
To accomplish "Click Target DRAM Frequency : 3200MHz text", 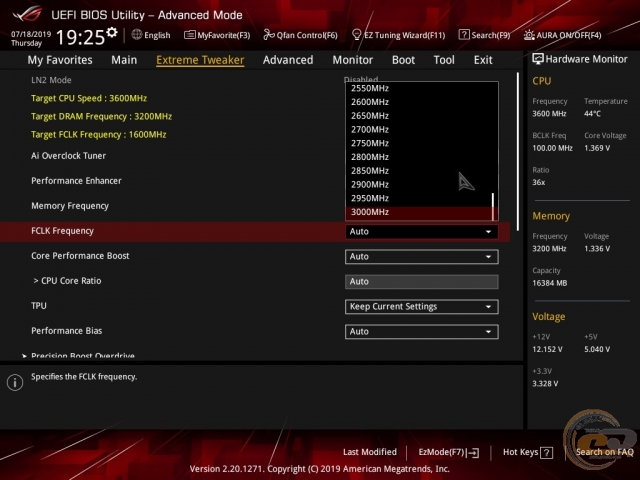I will [x=101, y=117].
